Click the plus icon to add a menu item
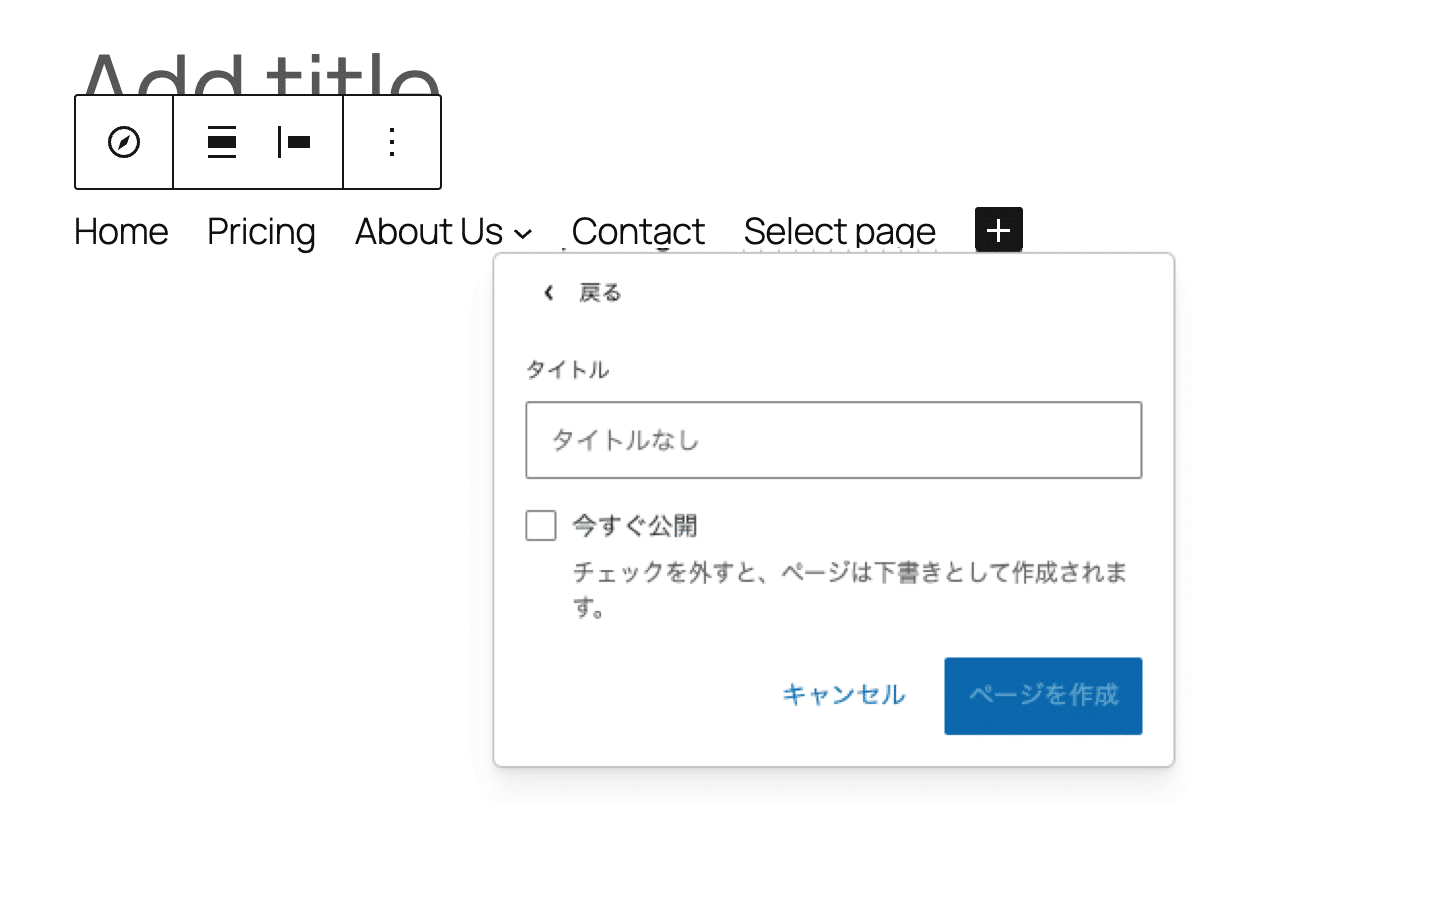Image resolution: width=1434 pixels, height=922 pixels. point(997,229)
